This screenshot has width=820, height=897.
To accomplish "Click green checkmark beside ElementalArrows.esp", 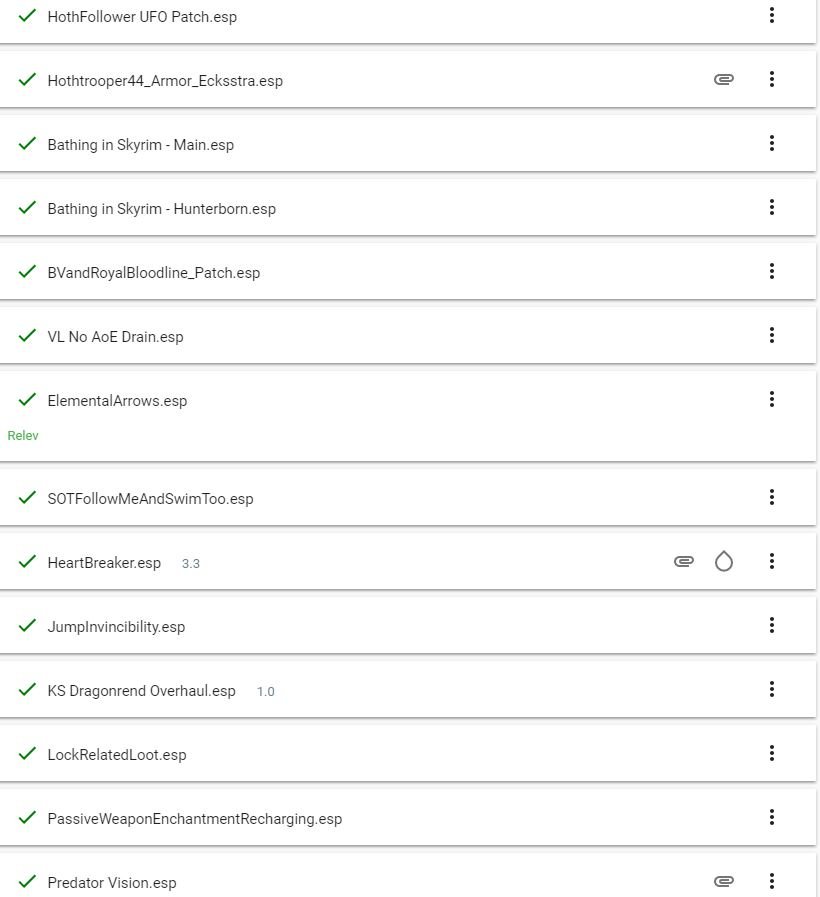I will (27, 400).
